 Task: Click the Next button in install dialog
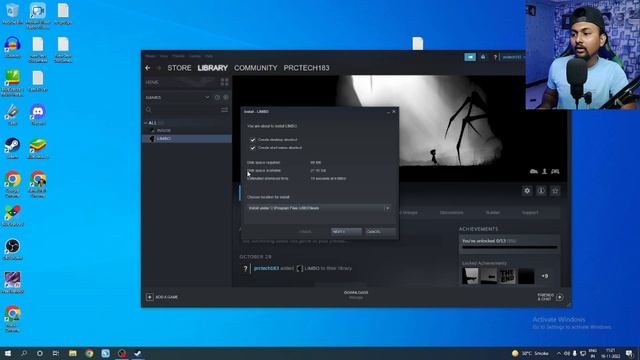[x=346, y=231]
